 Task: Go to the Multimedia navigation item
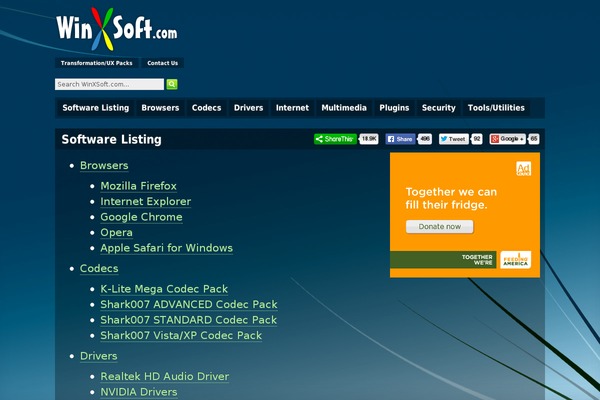point(344,108)
